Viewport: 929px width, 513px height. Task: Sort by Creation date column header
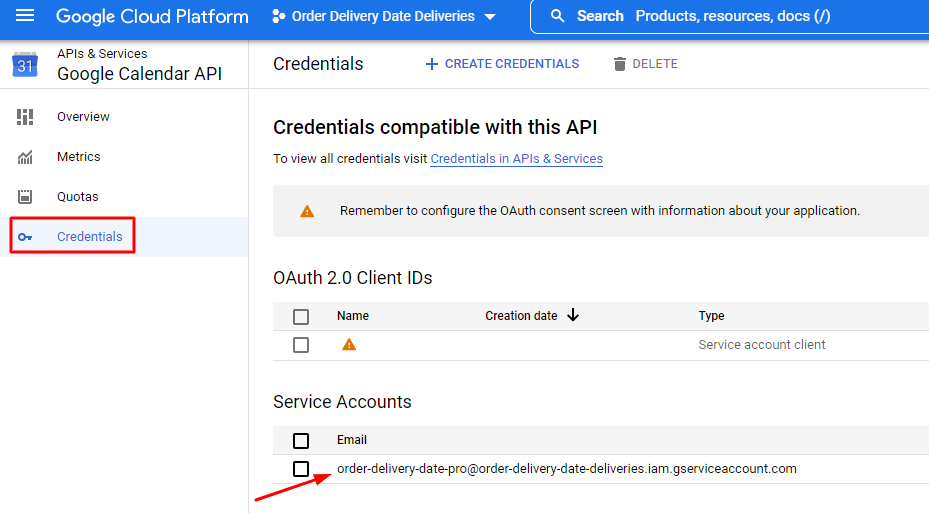click(x=521, y=316)
